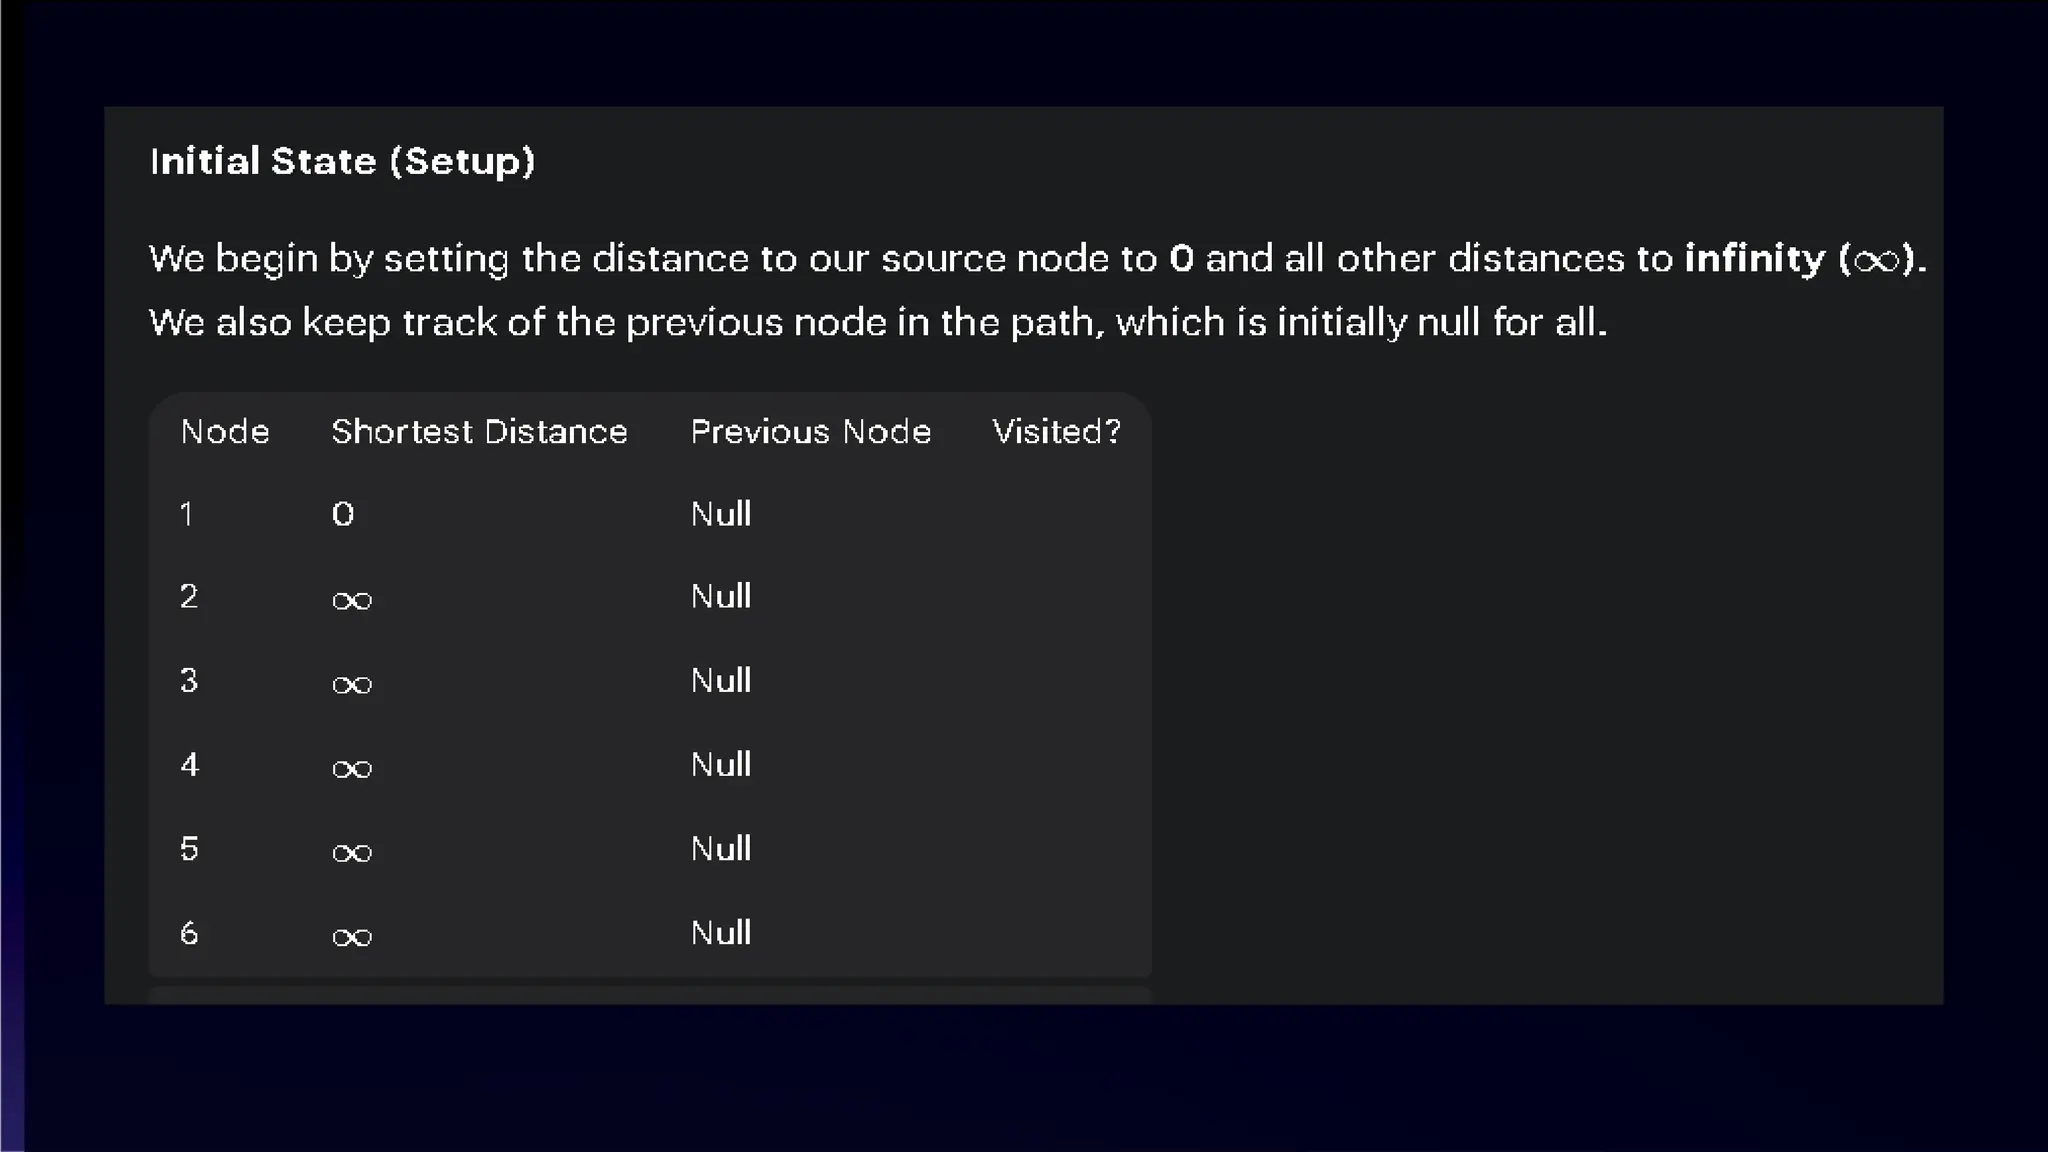The width and height of the screenshot is (2048, 1152).
Task: Select node number 6 in the table
Action: point(189,933)
